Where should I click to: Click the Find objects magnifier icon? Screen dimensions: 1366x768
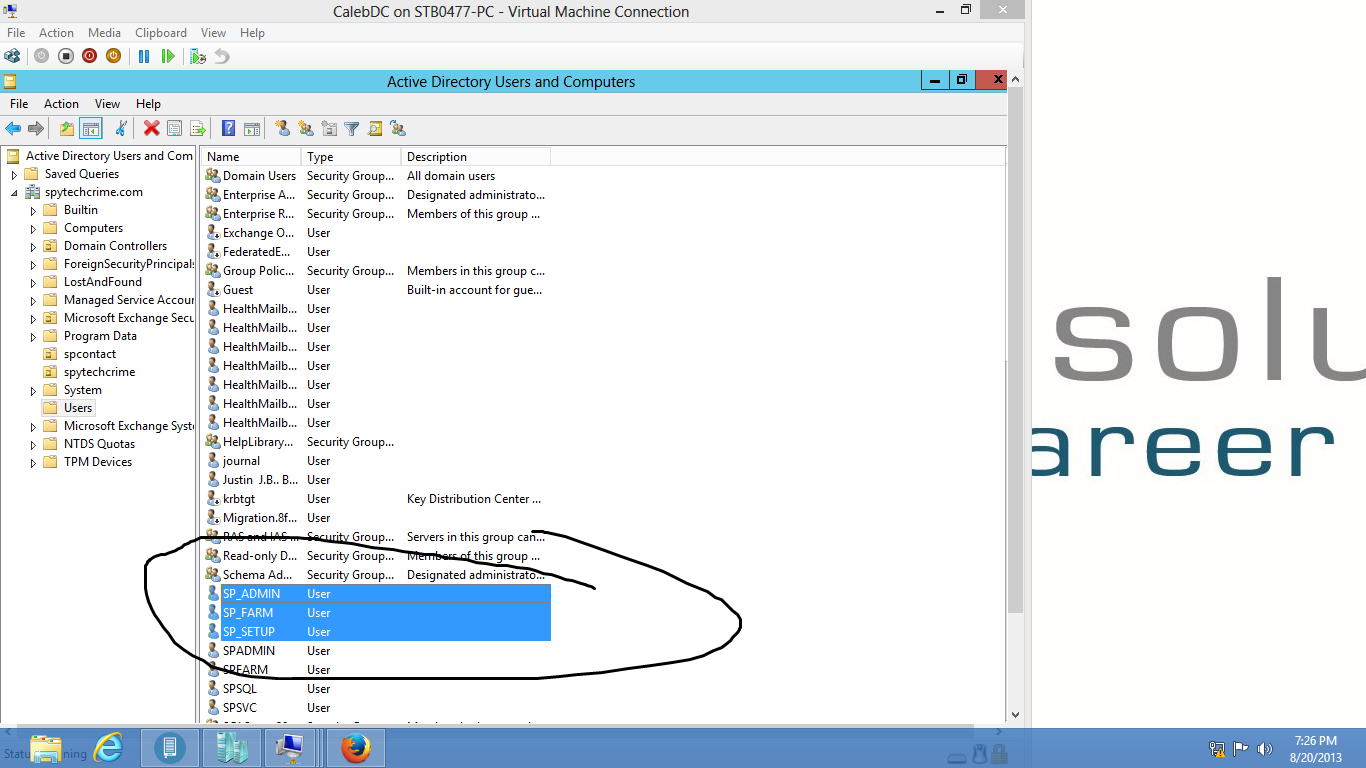click(x=375, y=128)
